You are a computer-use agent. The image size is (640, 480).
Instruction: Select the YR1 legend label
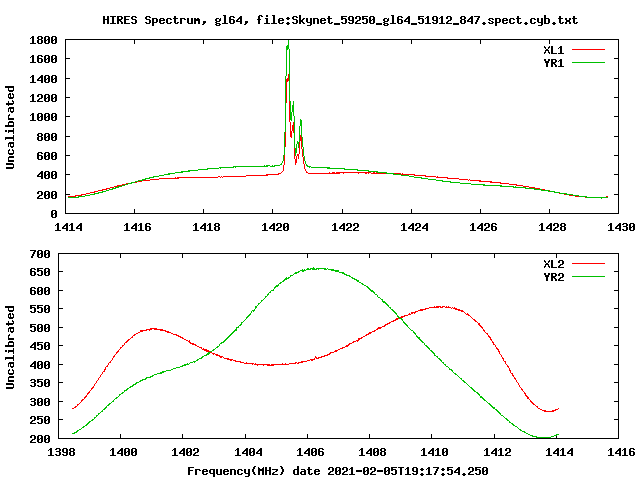tap(553, 63)
